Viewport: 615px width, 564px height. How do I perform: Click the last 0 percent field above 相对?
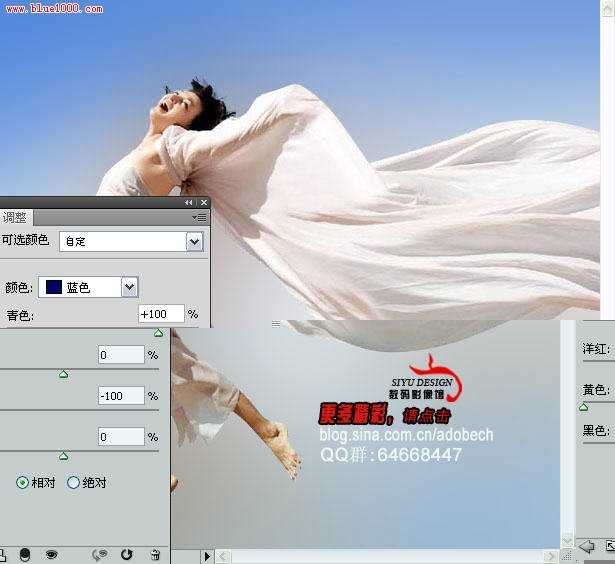click(121, 437)
